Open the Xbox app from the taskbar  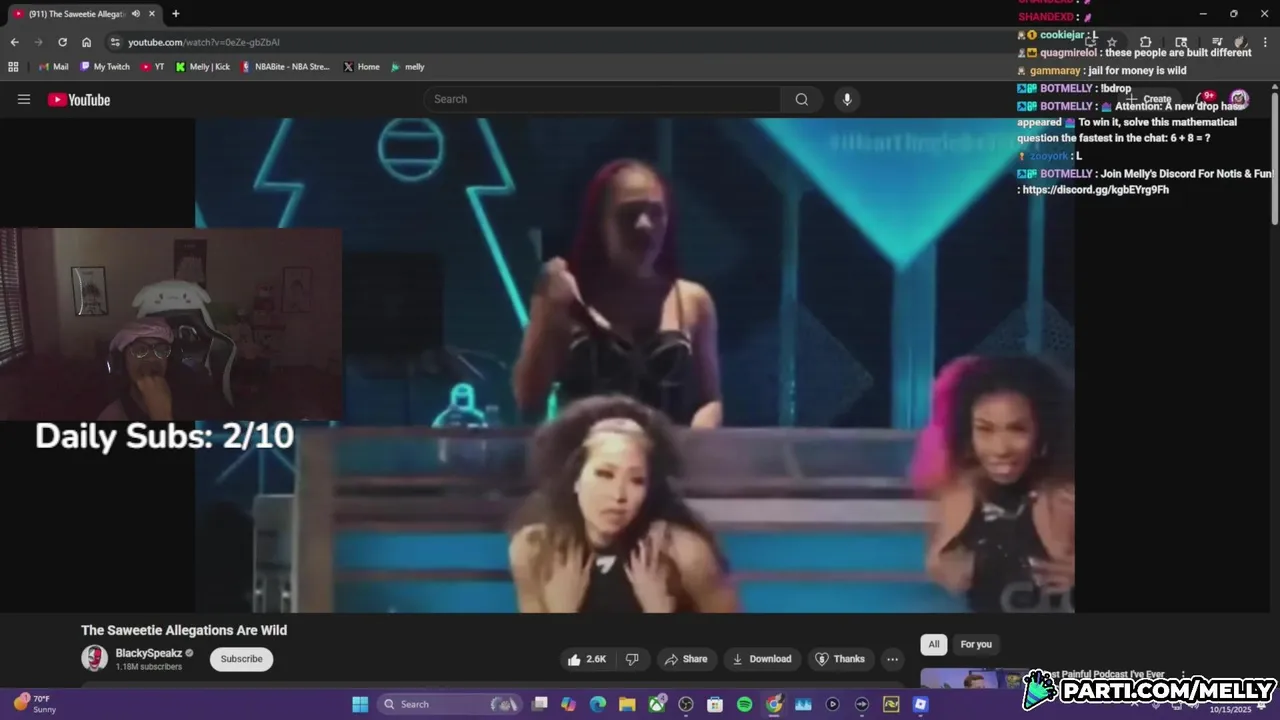point(657,704)
